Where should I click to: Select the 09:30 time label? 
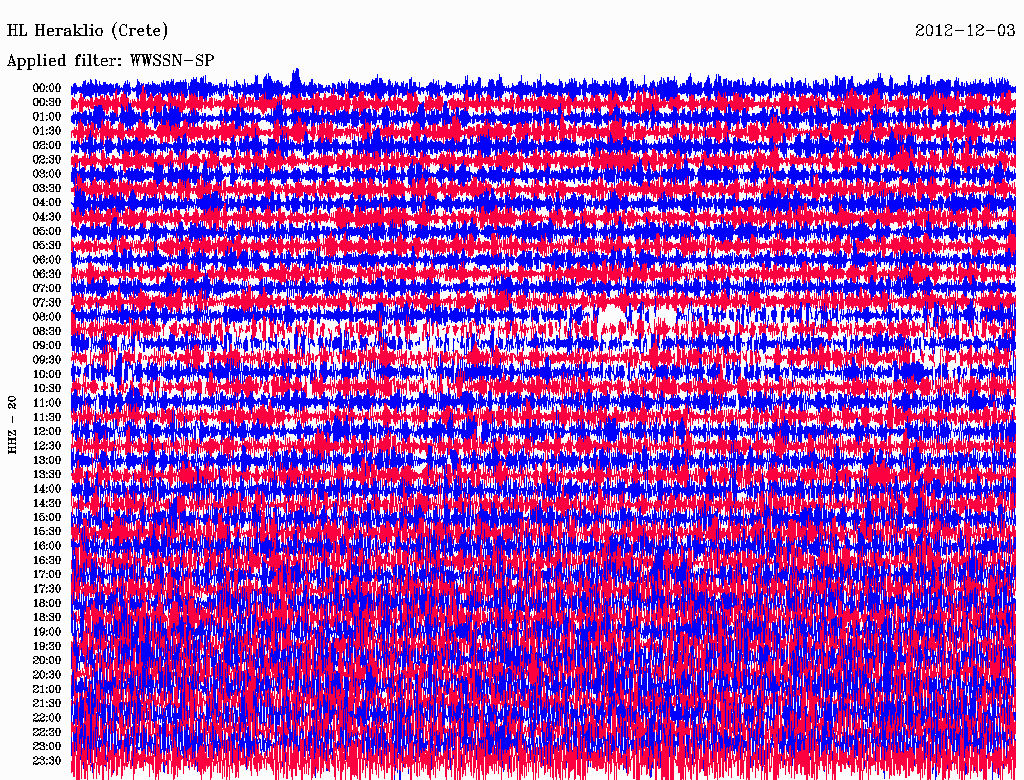46,360
